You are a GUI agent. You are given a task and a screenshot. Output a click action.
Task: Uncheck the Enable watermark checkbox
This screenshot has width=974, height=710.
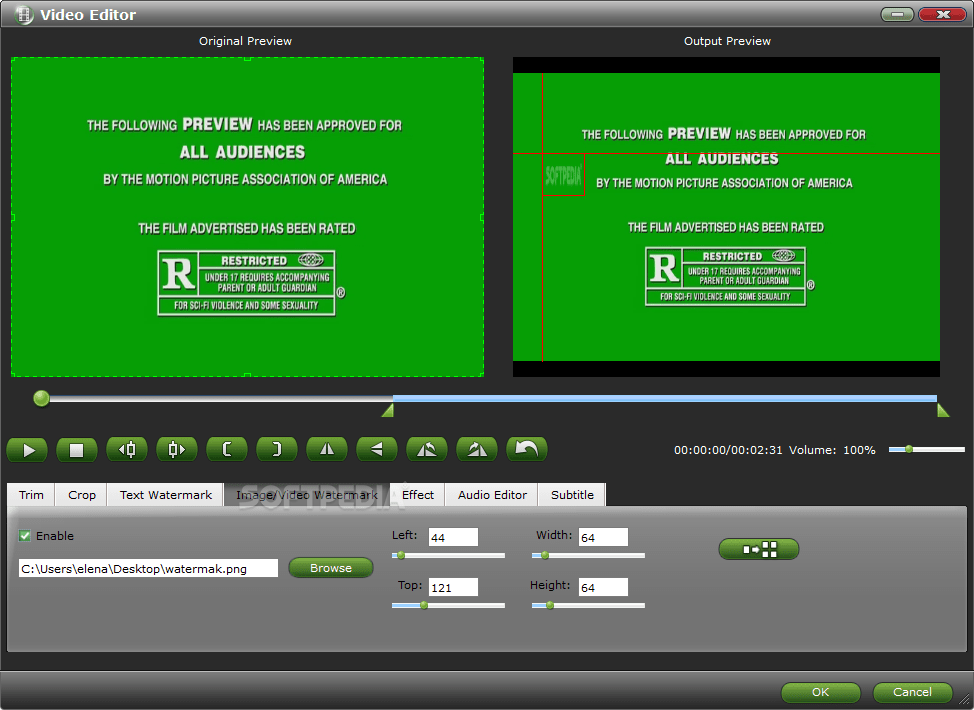(25, 535)
